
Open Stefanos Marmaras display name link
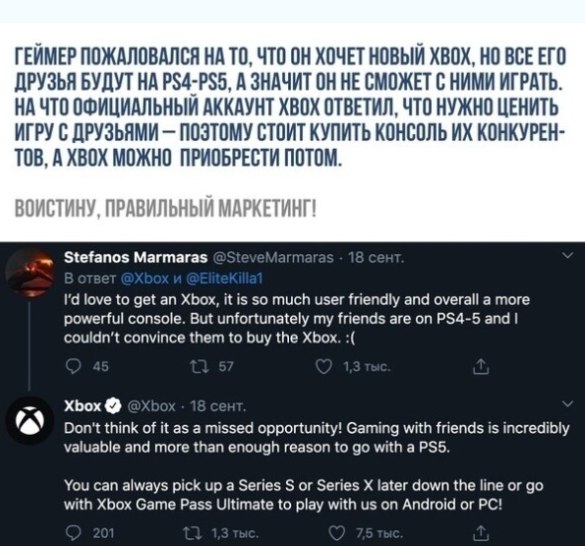(x=136, y=257)
